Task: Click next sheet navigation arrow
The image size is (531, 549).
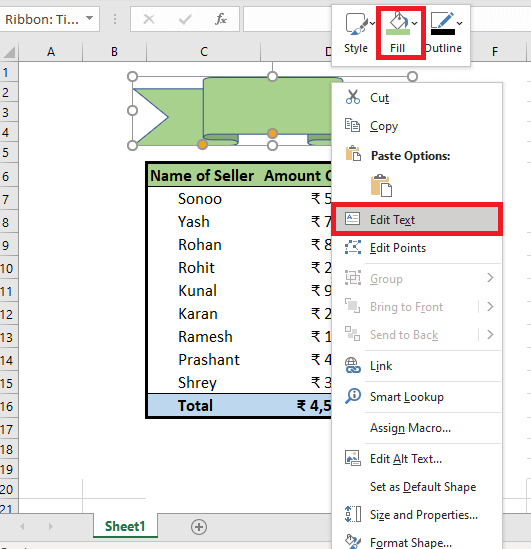Action: 51,526
